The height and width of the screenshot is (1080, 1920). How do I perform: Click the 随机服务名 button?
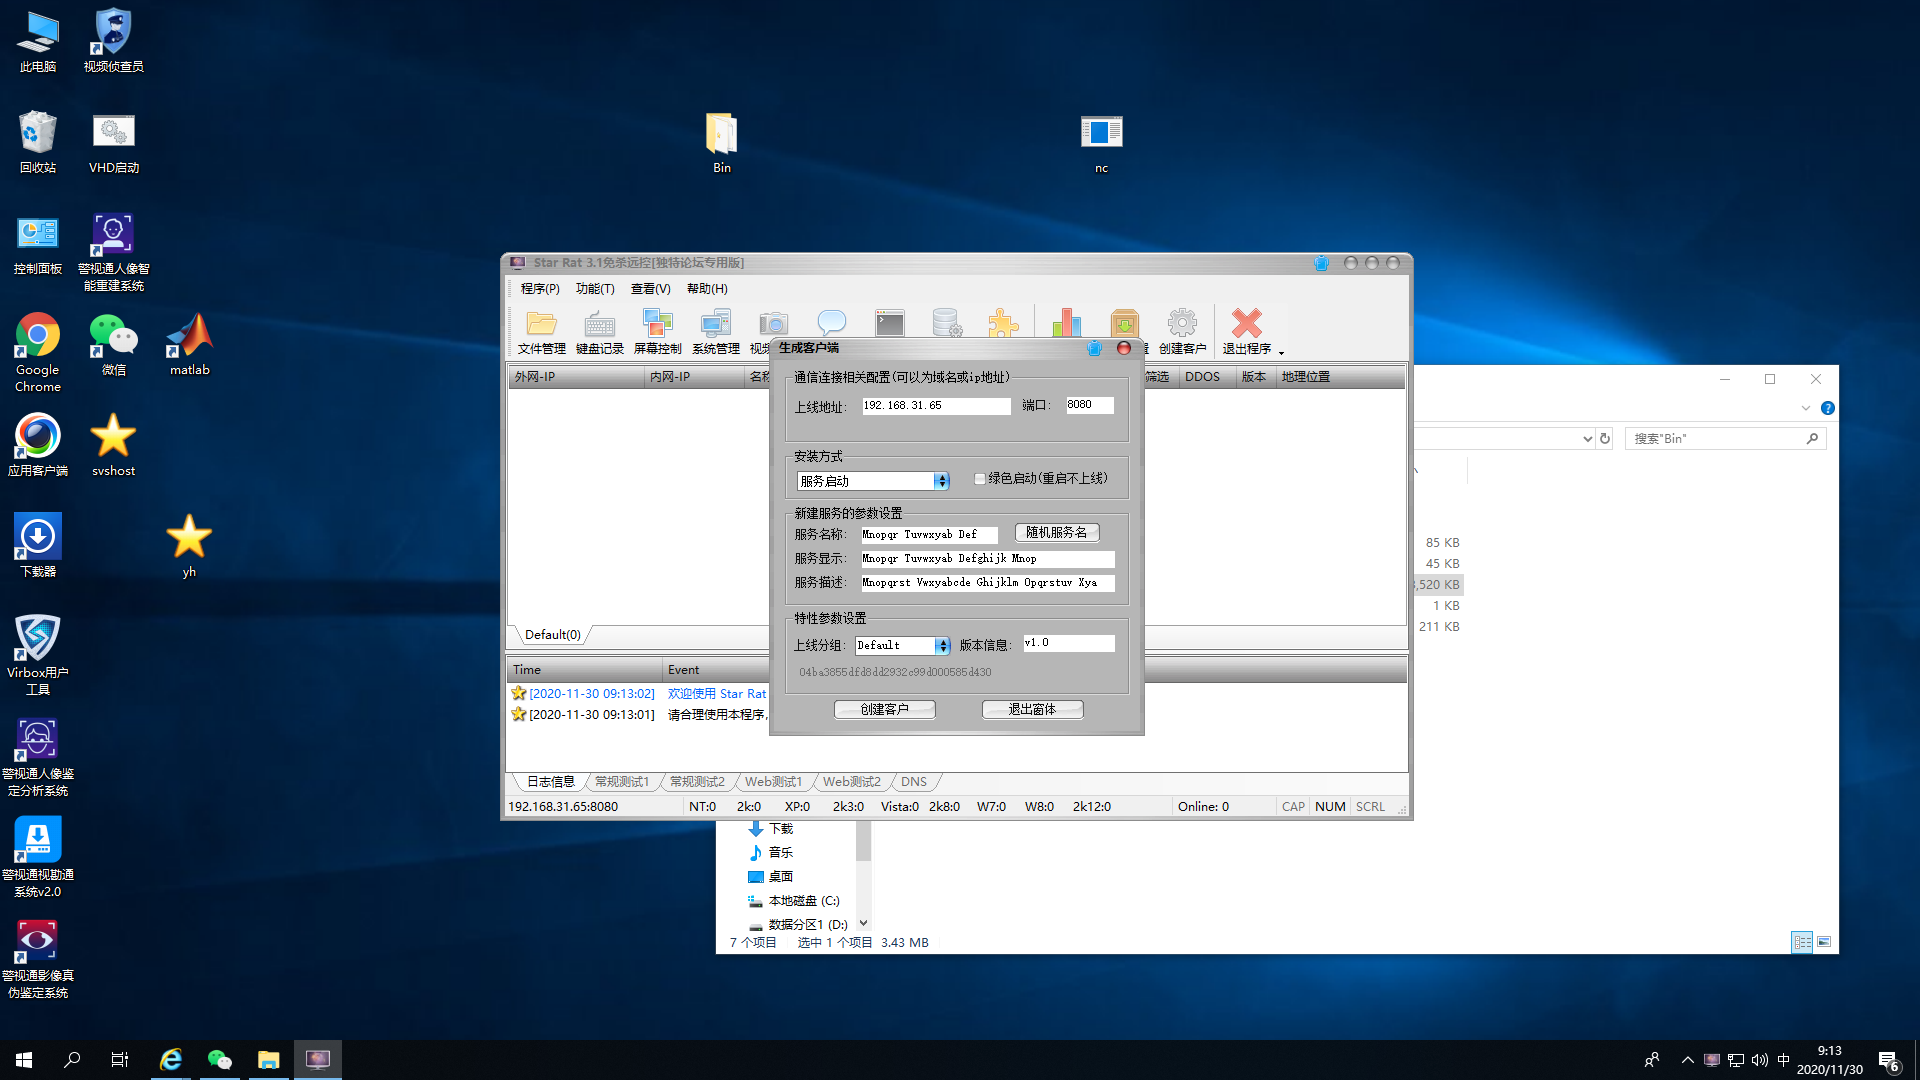(1057, 533)
